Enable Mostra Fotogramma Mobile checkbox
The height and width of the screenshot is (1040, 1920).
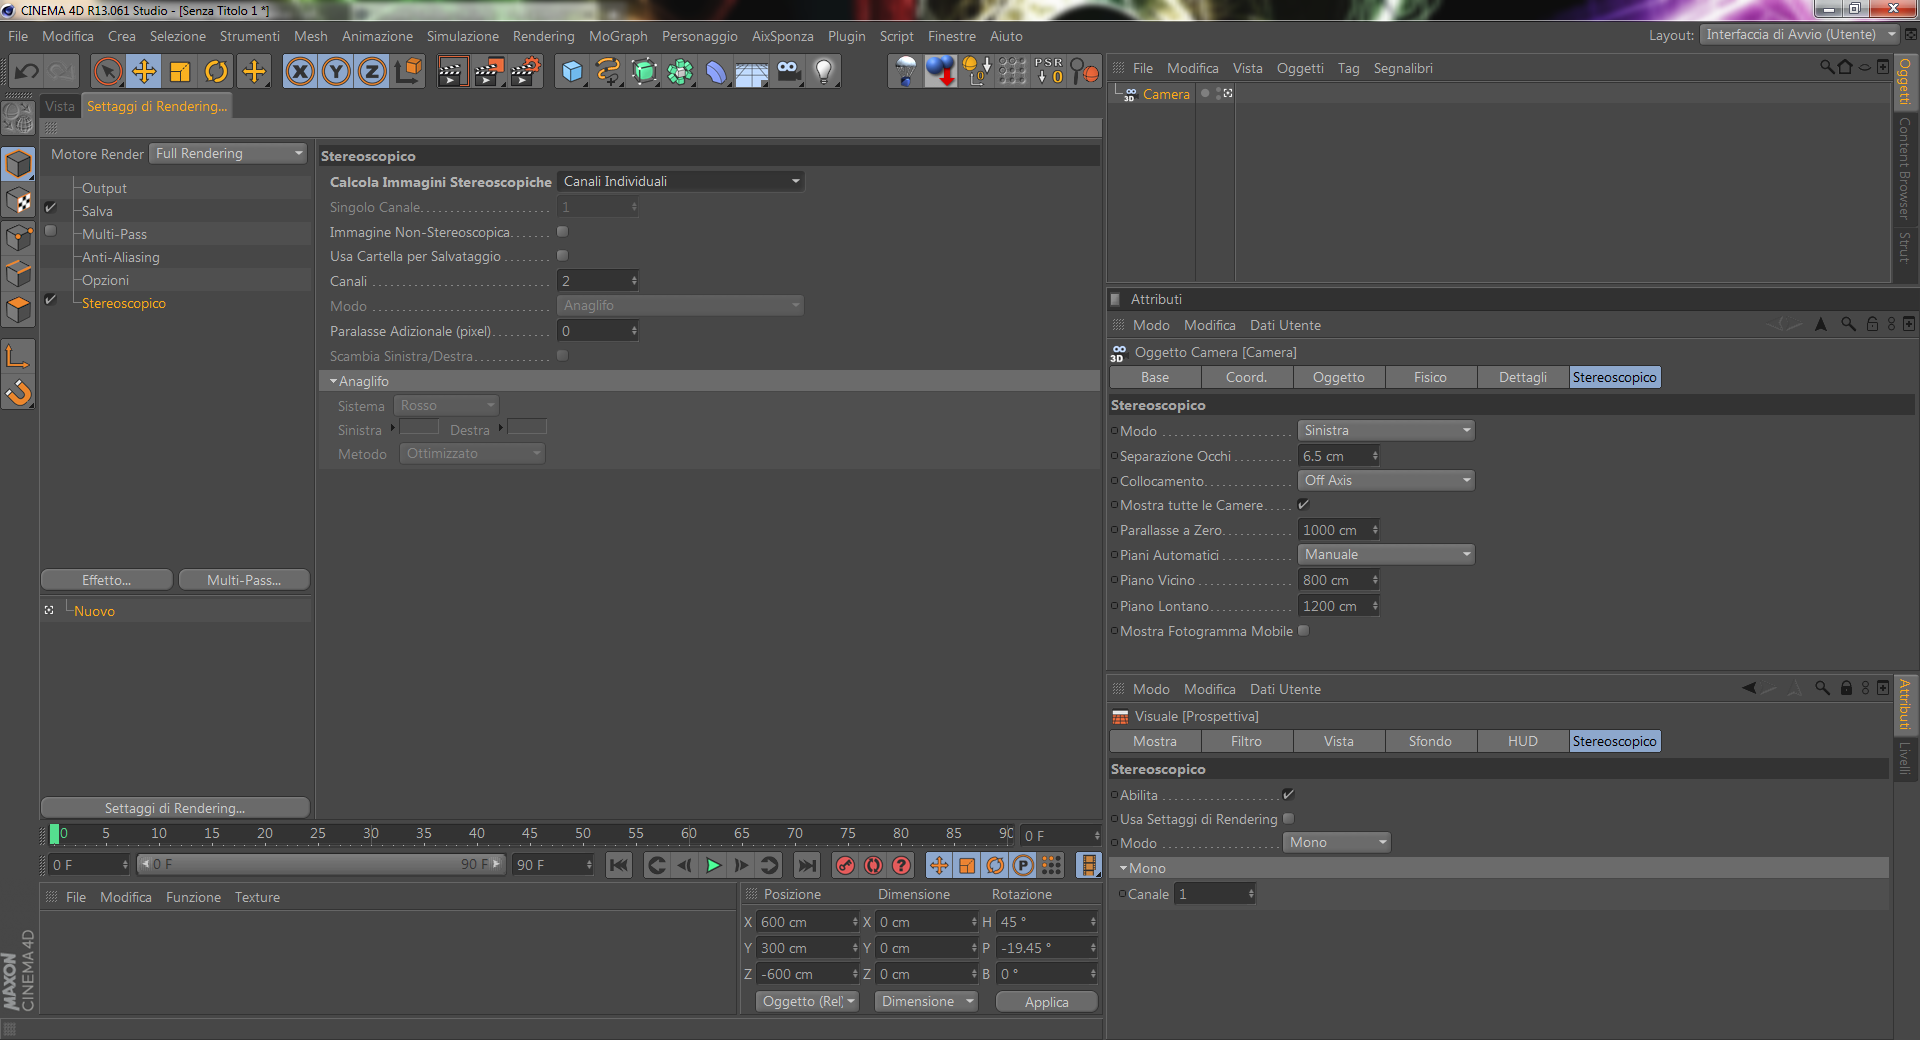tap(1303, 631)
